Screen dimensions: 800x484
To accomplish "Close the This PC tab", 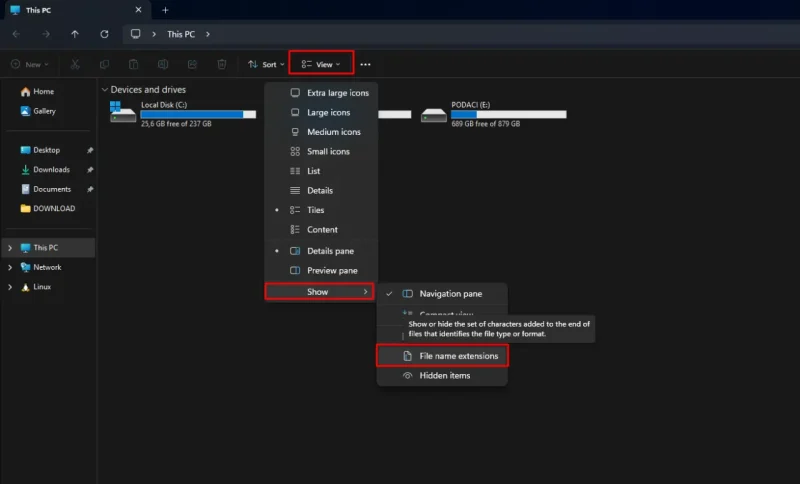I will coord(138,10).
